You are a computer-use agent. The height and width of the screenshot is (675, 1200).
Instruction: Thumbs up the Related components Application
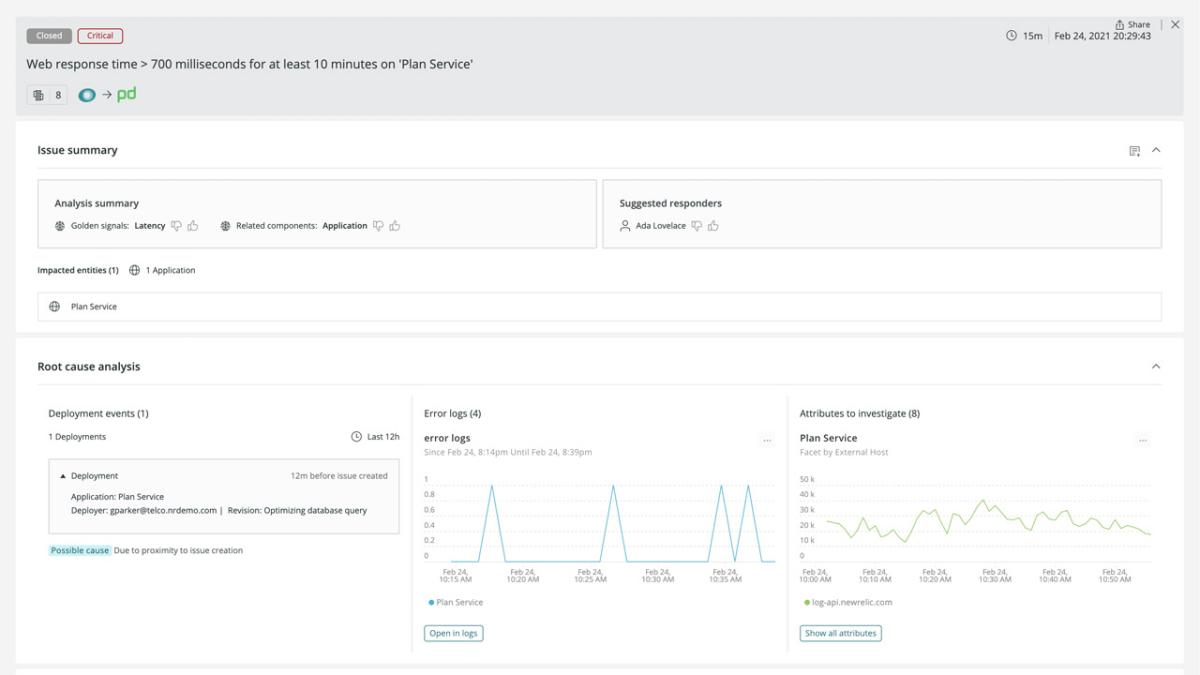pos(395,226)
